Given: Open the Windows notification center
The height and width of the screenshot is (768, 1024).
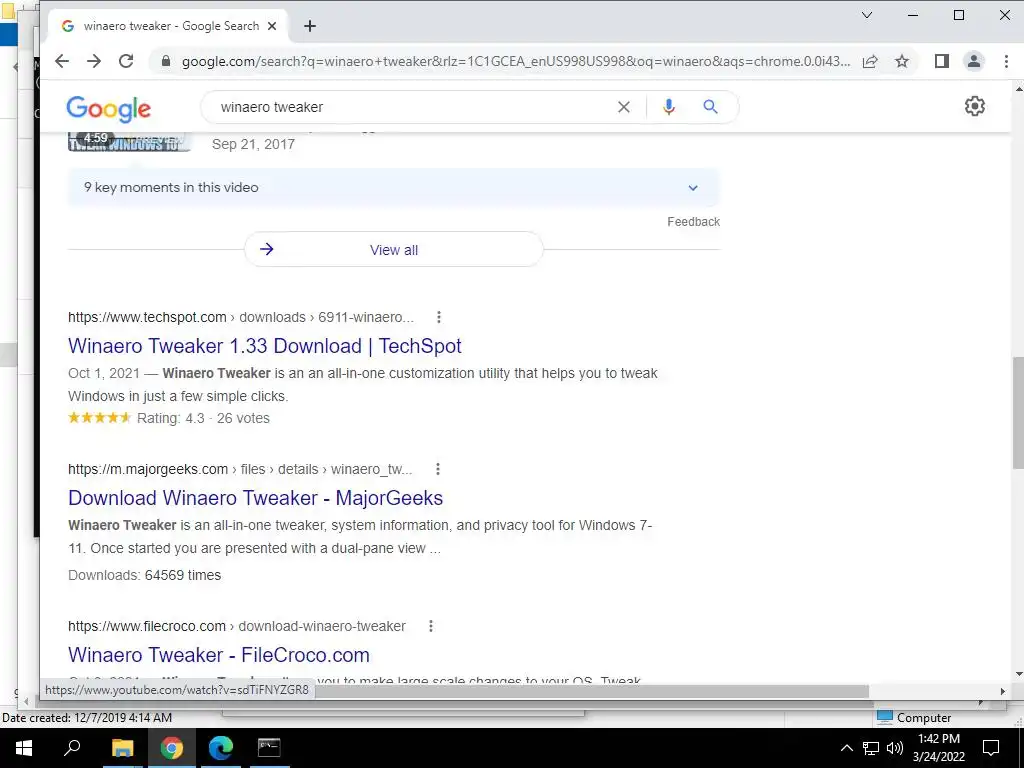Looking at the screenshot, I should [991, 748].
